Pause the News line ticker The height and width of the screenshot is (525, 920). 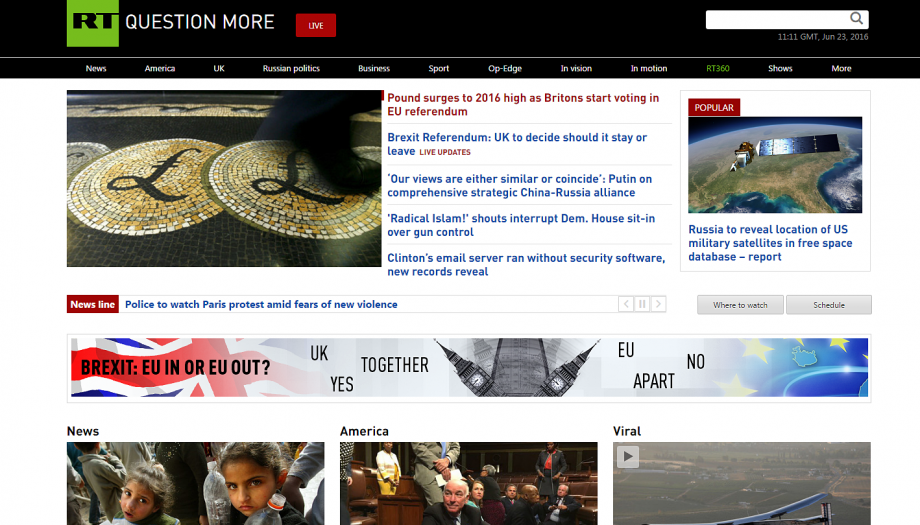tap(642, 304)
